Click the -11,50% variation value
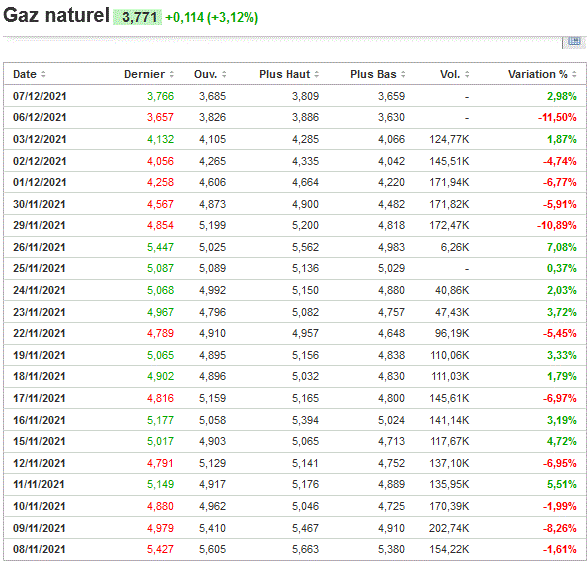The height and width of the screenshot is (561, 587). click(x=557, y=118)
